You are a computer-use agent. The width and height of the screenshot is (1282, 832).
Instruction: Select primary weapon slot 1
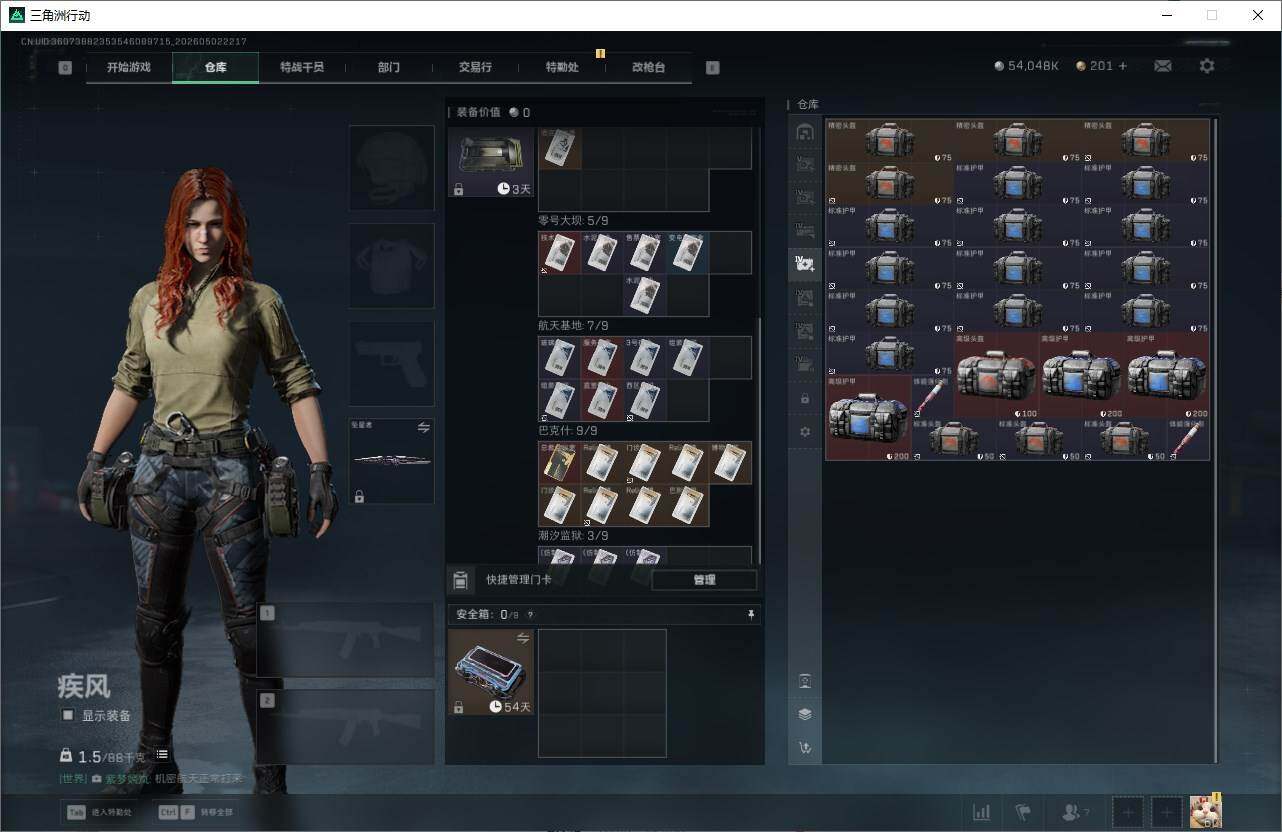(345, 641)
